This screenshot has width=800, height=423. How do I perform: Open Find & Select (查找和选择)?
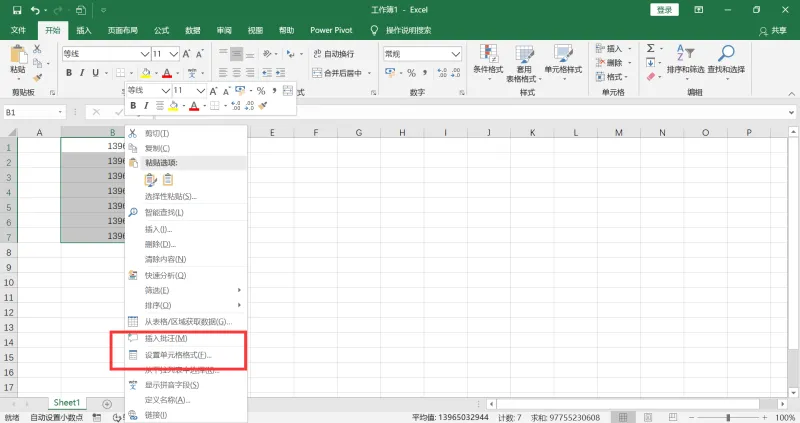tap(726, 62)
